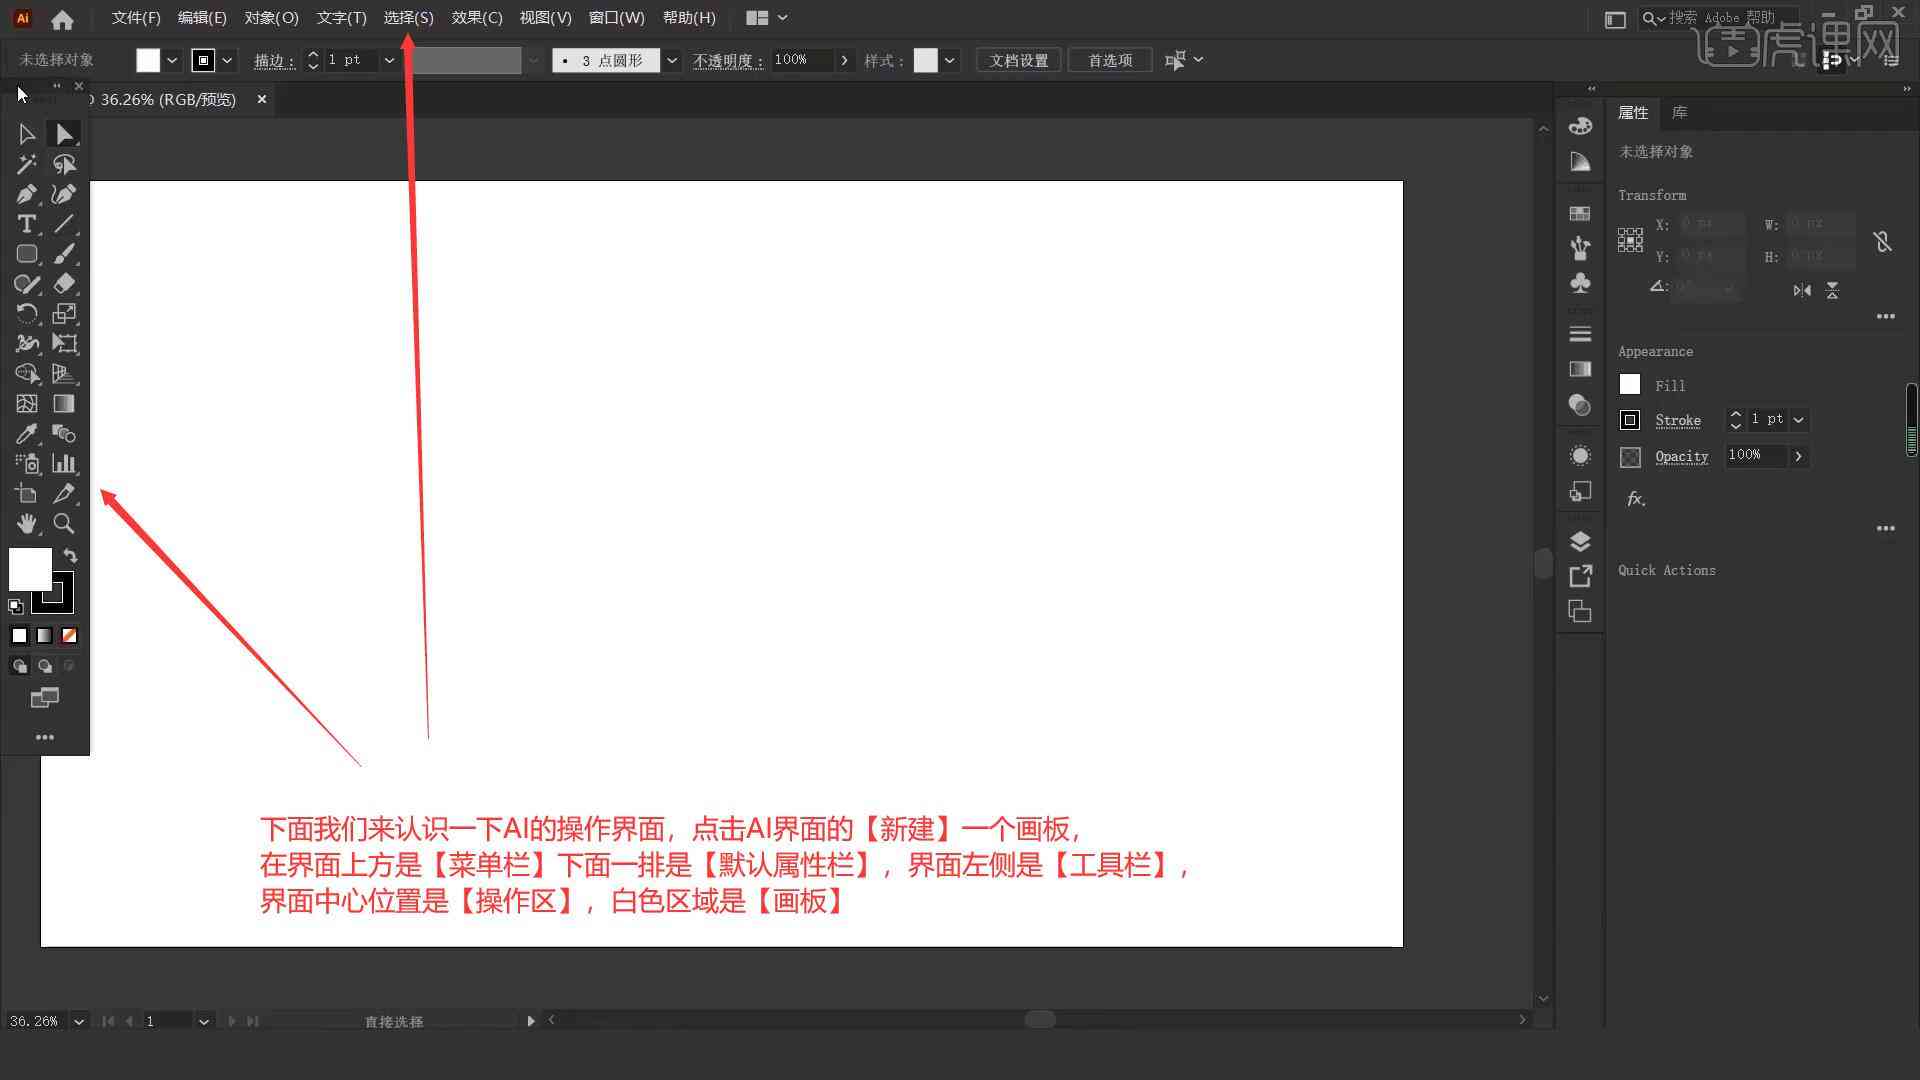Adjust the 不透明度 opacity value
The height and width of the screenshot is (1080, 1920).
pos(802,59)
